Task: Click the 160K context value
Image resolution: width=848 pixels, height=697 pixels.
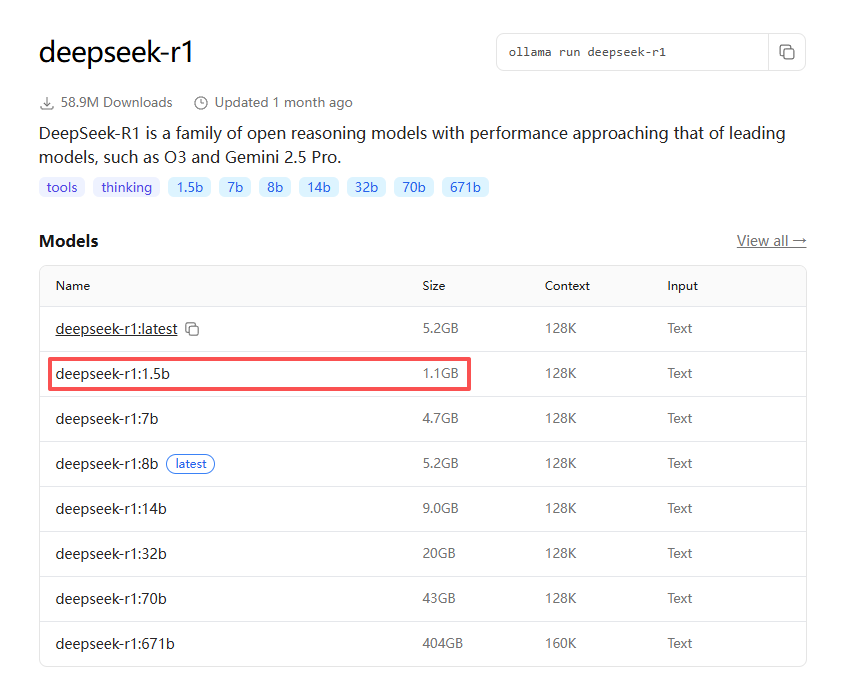Action: pos(560,643)
